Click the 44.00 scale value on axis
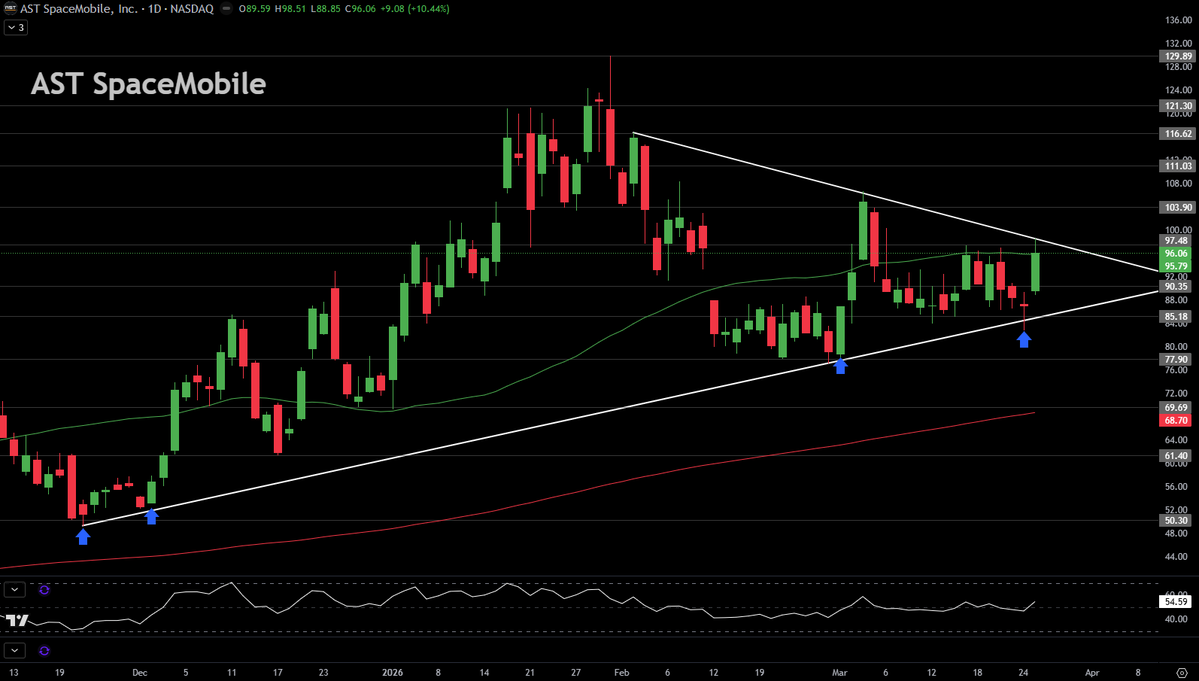 tap(1178, 556)
